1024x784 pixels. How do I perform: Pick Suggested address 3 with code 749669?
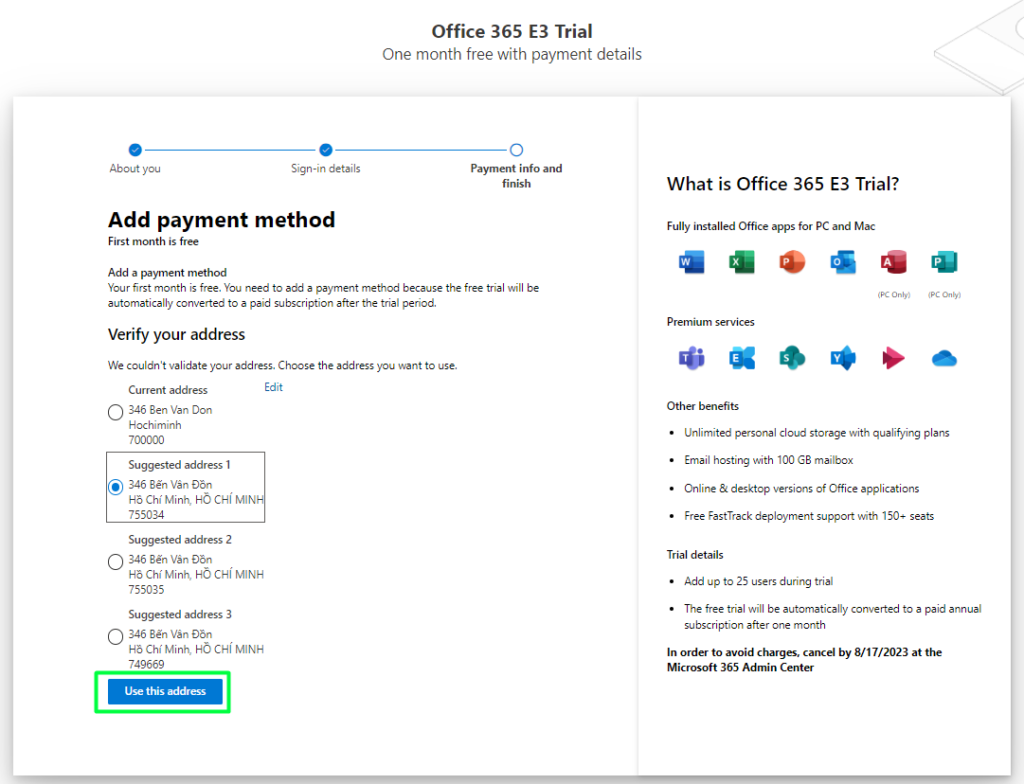coord(116,637)
